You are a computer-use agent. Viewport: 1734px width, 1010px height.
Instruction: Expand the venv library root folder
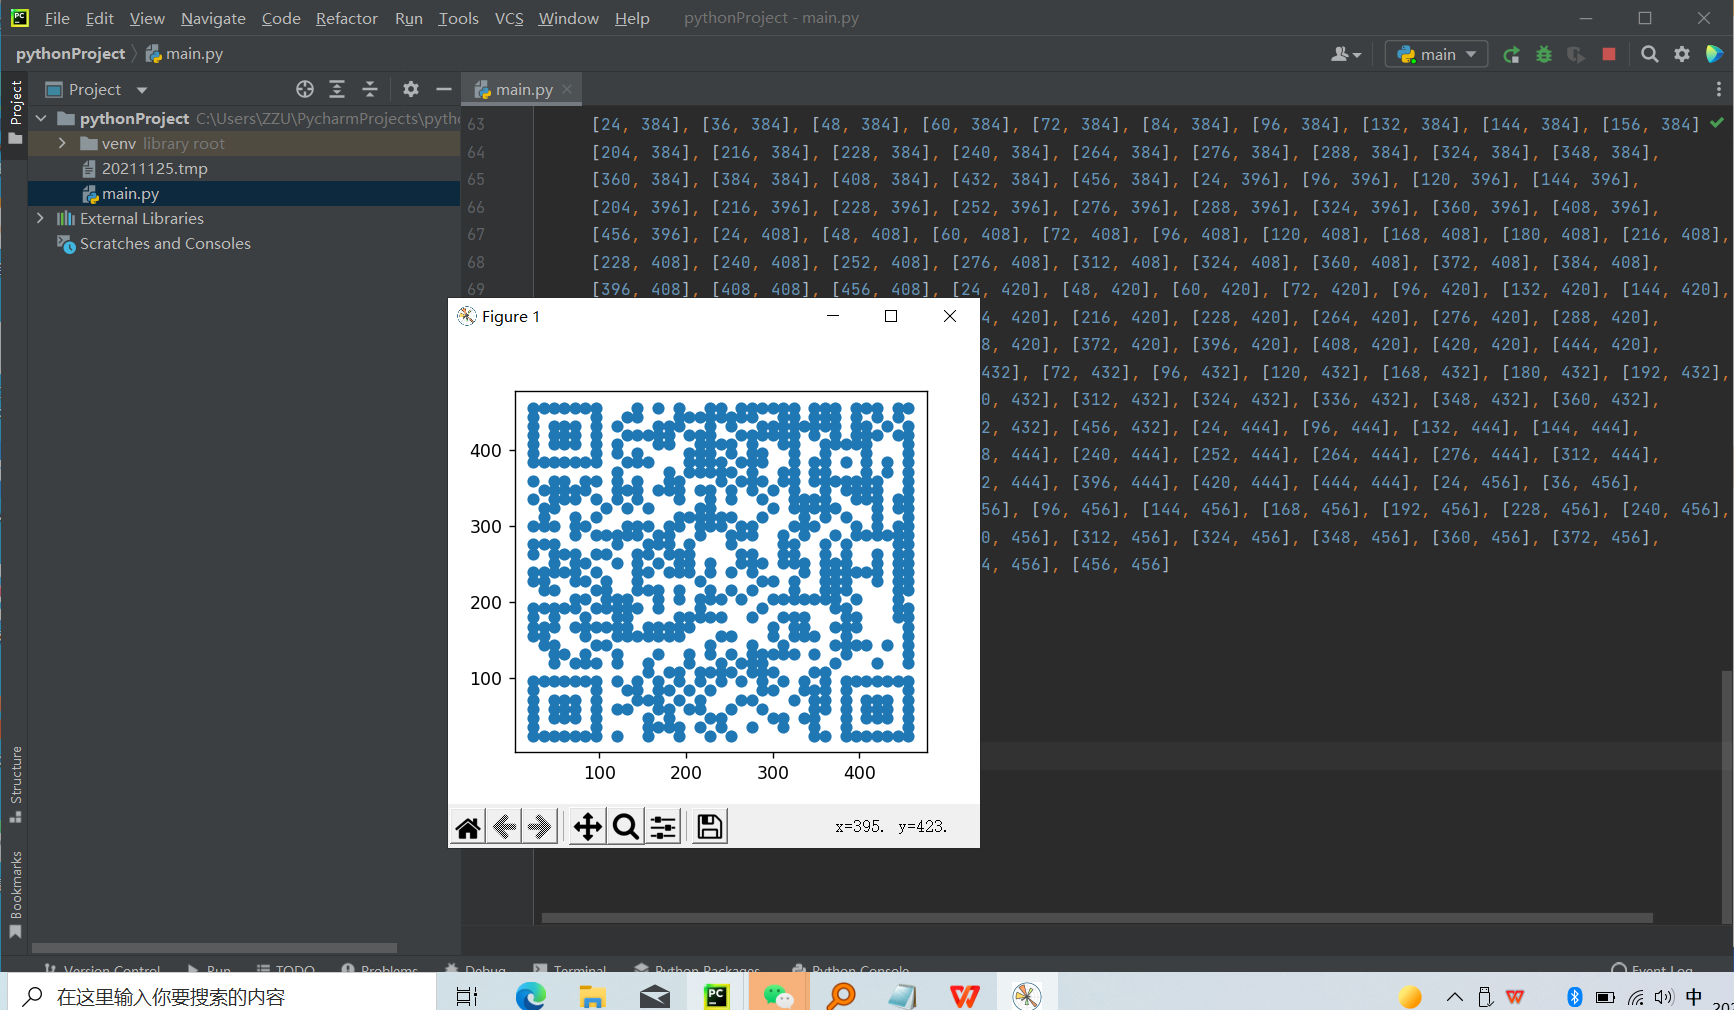coord(62,143)
